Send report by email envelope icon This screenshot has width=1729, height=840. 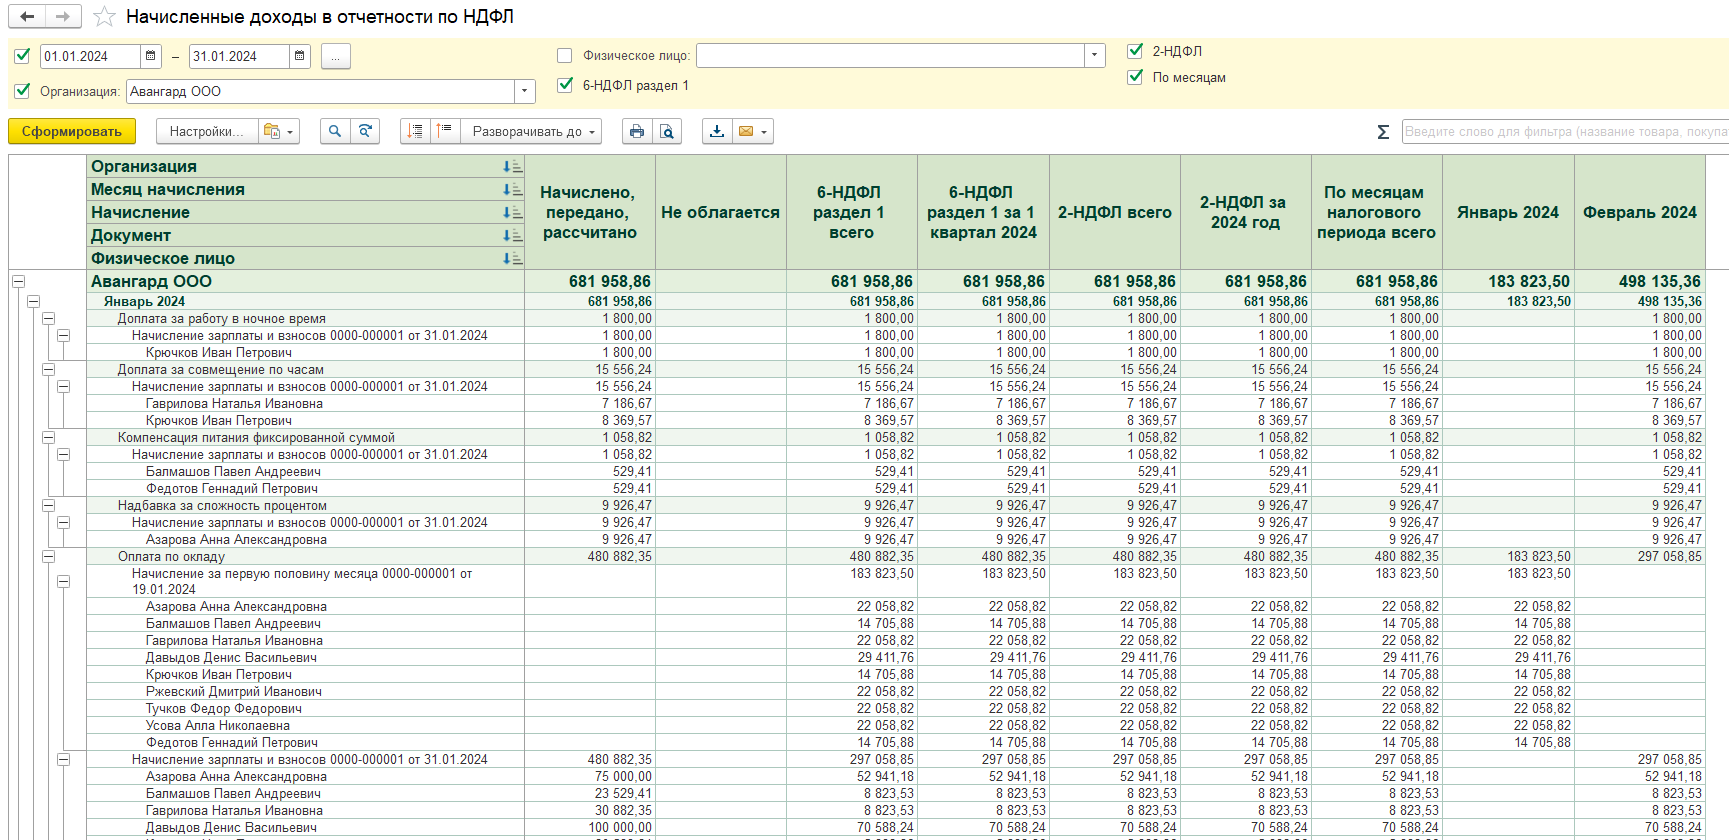tap(746, 131)
